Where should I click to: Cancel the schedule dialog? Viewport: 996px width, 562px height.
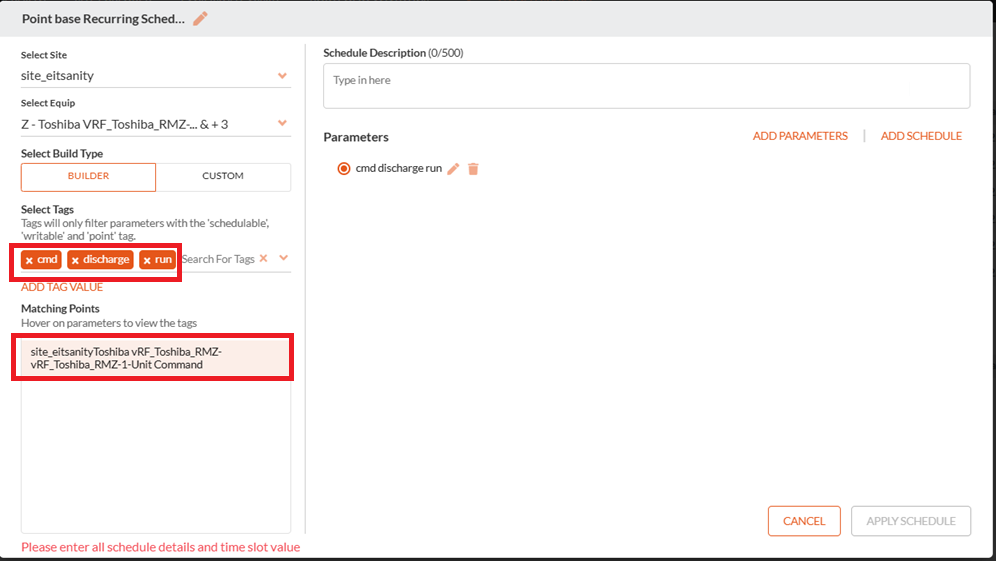[804, 521]
